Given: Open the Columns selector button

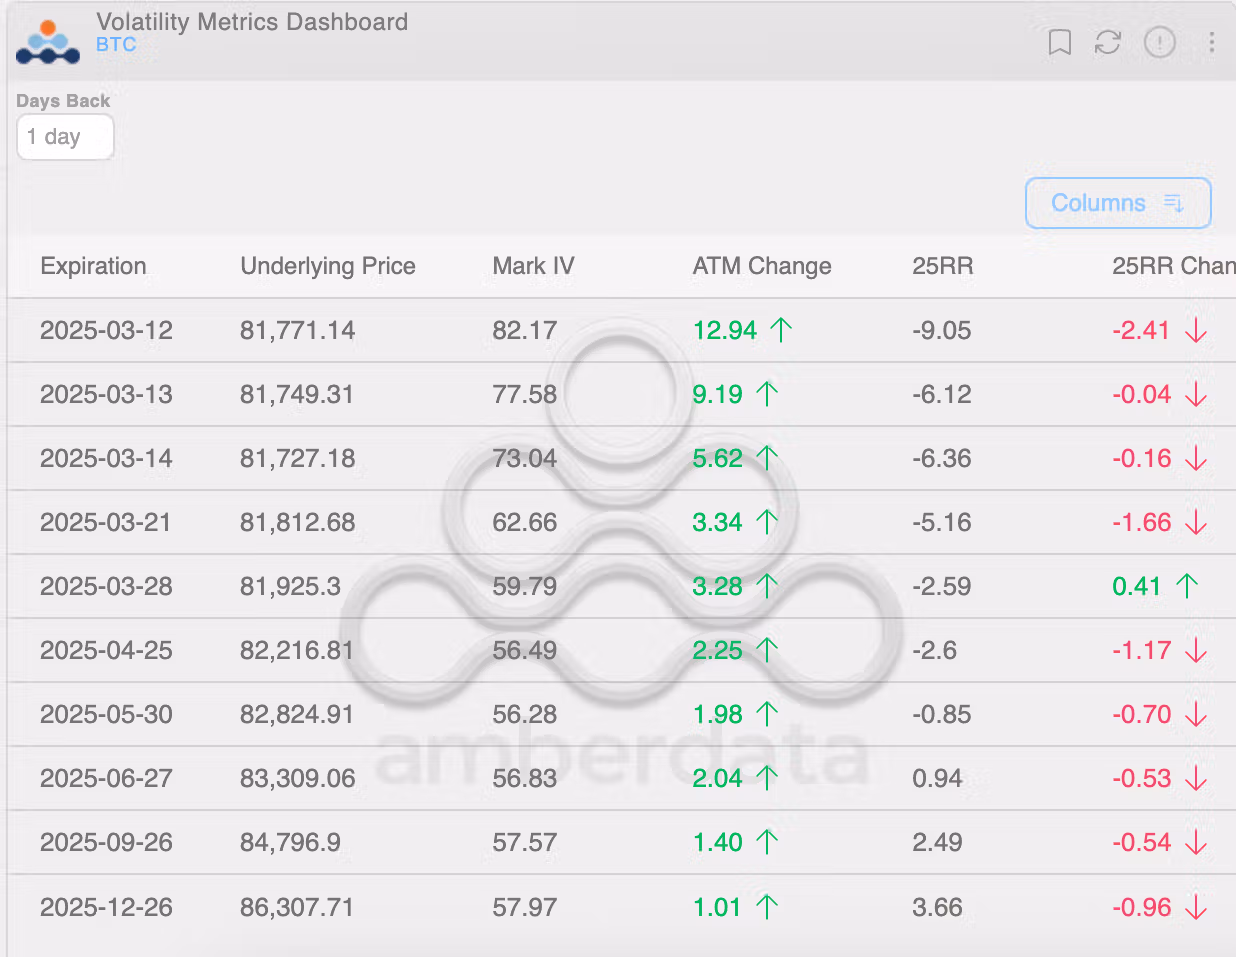Looking at the screenshot, I should [1117, 203].
